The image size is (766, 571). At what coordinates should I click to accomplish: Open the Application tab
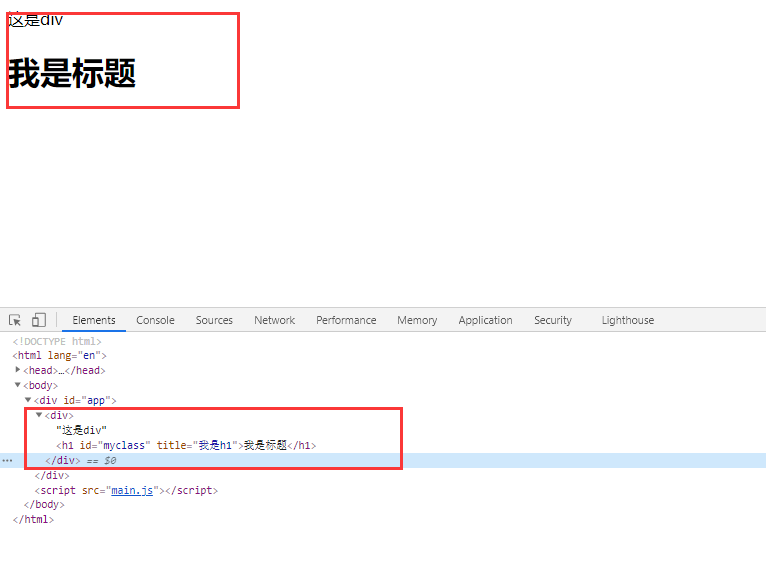point(485,320)
